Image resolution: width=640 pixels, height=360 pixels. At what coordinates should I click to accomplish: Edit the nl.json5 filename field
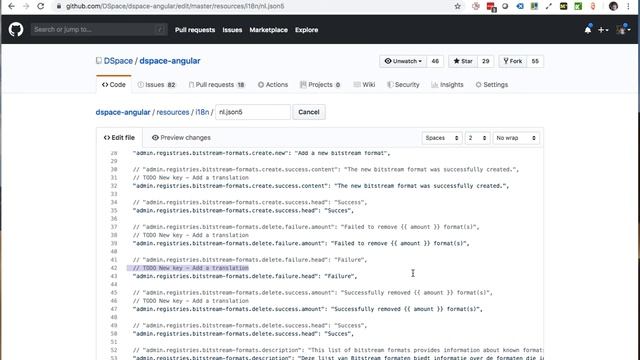click(x=253, y=112)
